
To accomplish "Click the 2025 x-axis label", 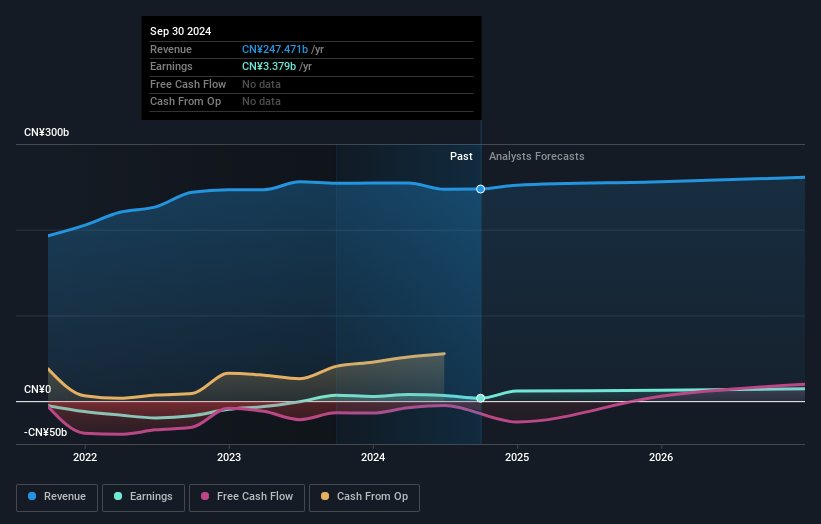I will click(x=517, y=457).
